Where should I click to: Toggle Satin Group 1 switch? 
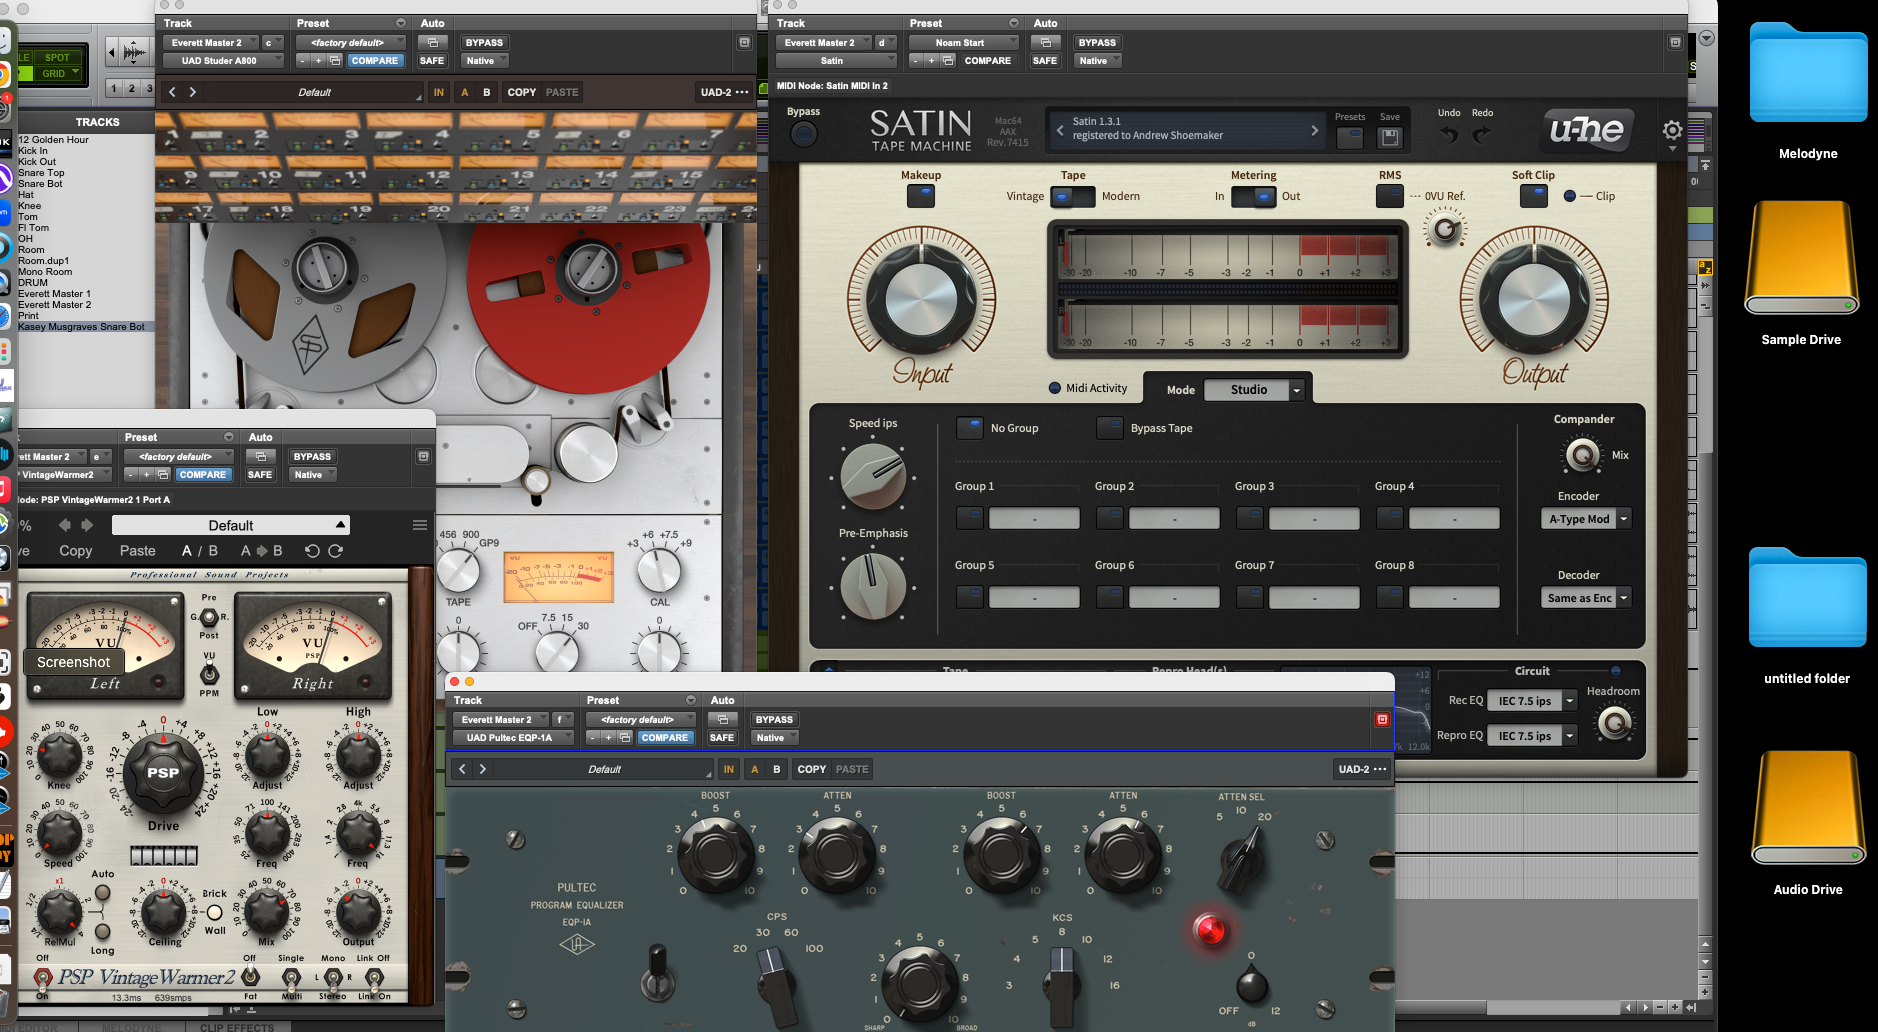click(970, 517)
